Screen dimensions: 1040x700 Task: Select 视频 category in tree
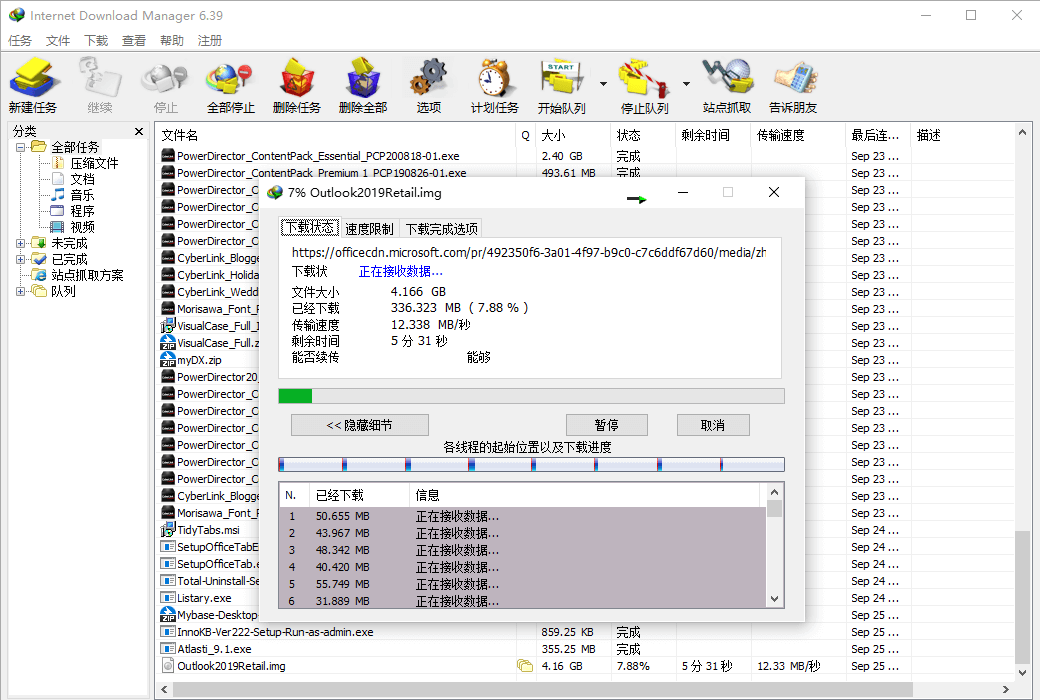click(82, 227)
